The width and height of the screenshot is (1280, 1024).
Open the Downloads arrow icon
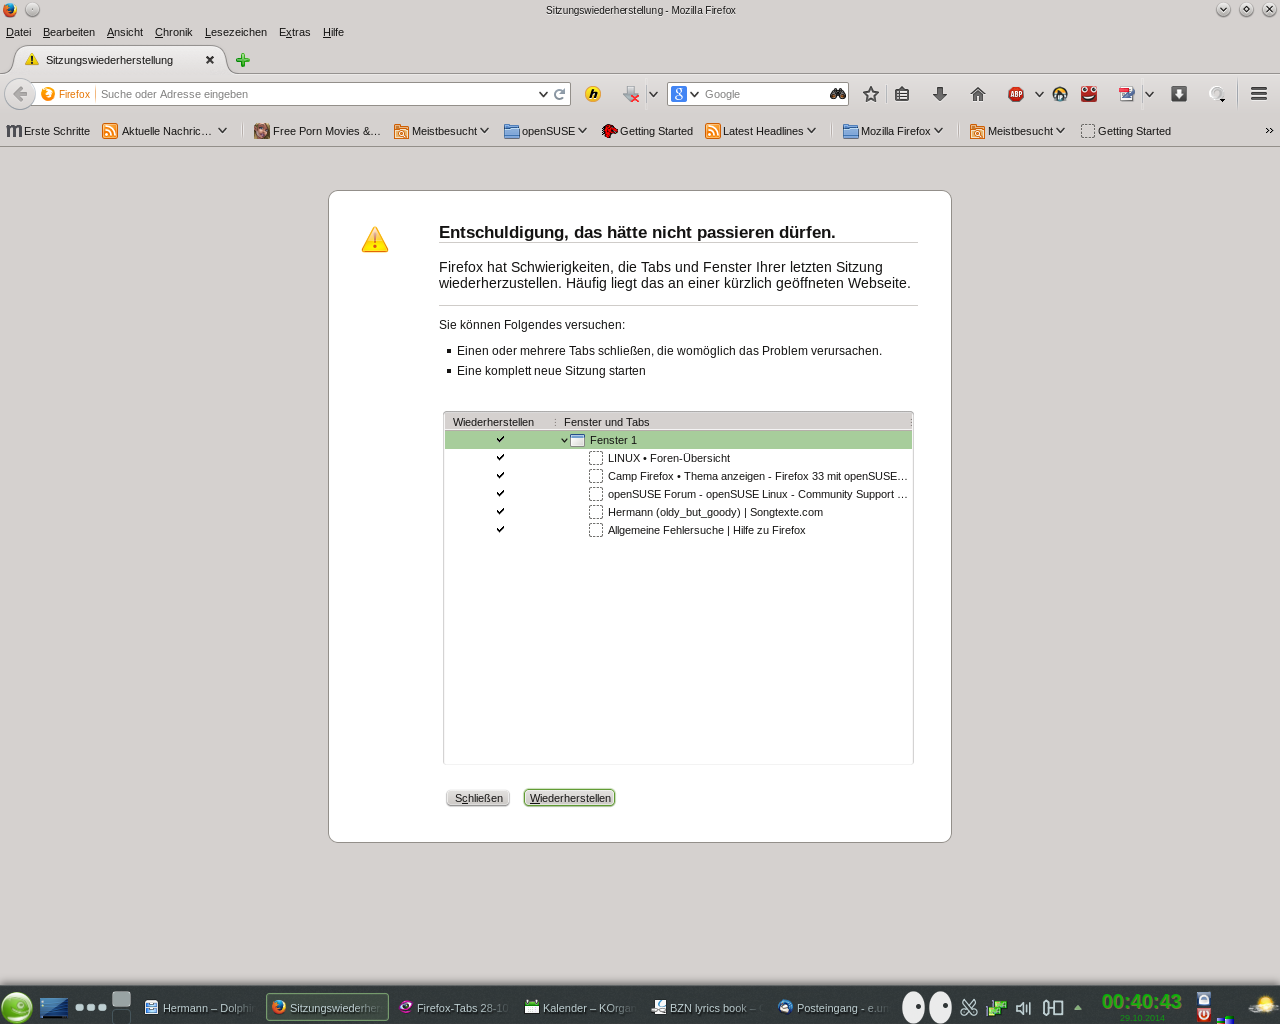939,94
